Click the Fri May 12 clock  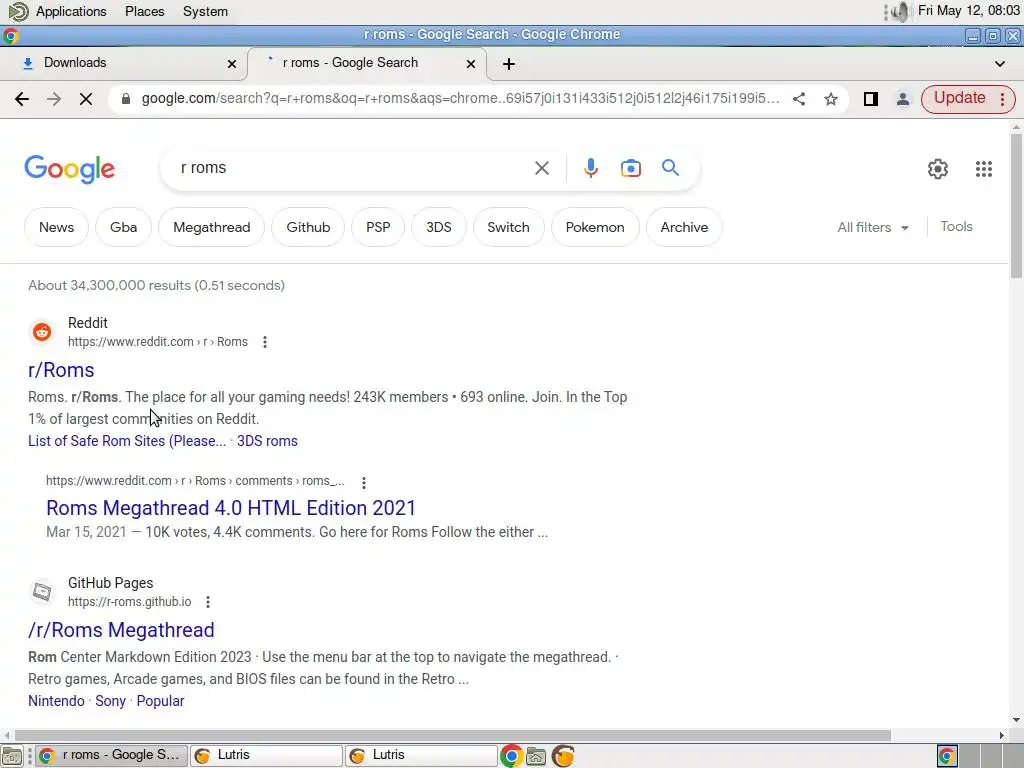pyautogui.click(x=968, y=10)
